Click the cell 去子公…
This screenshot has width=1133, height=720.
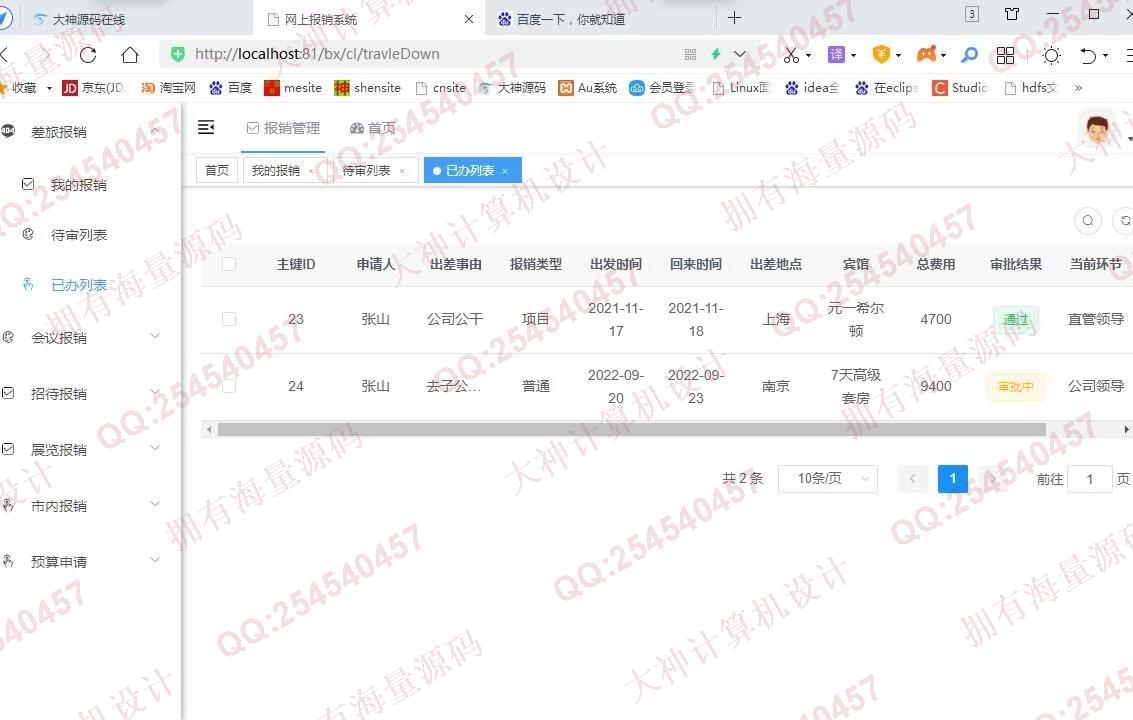pyautogui.click(x=454, y=387)
